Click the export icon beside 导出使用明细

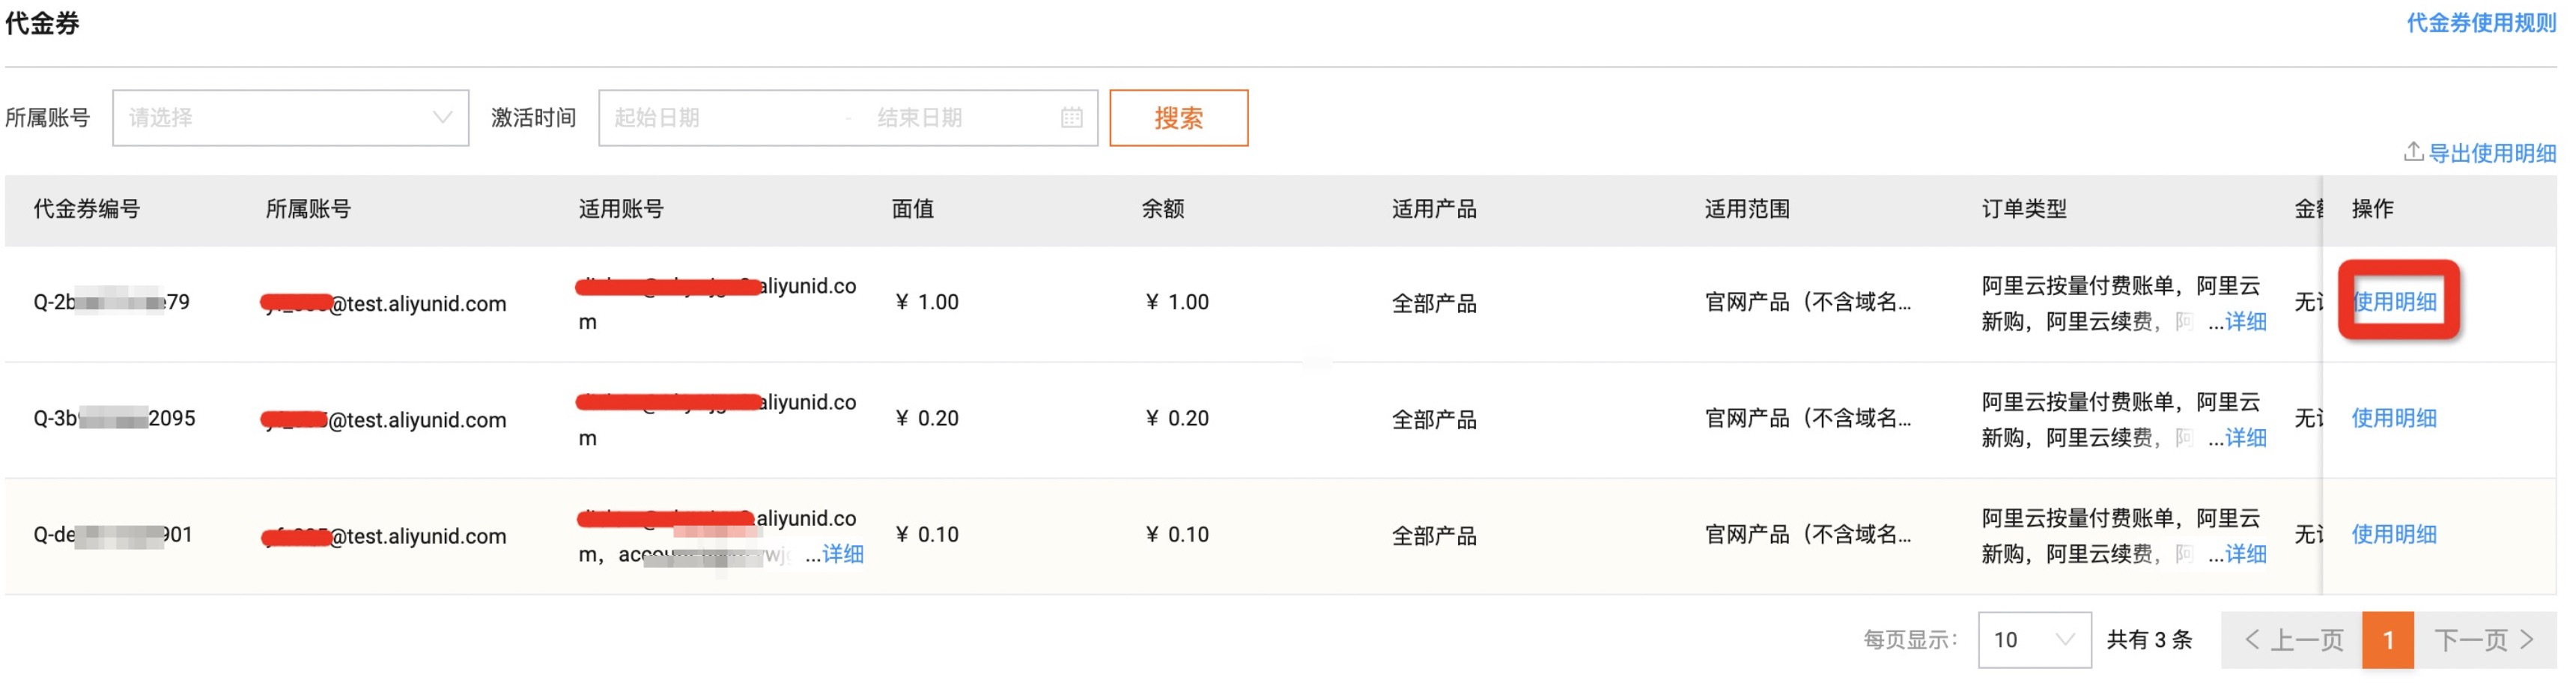[x=2412, y=152]
